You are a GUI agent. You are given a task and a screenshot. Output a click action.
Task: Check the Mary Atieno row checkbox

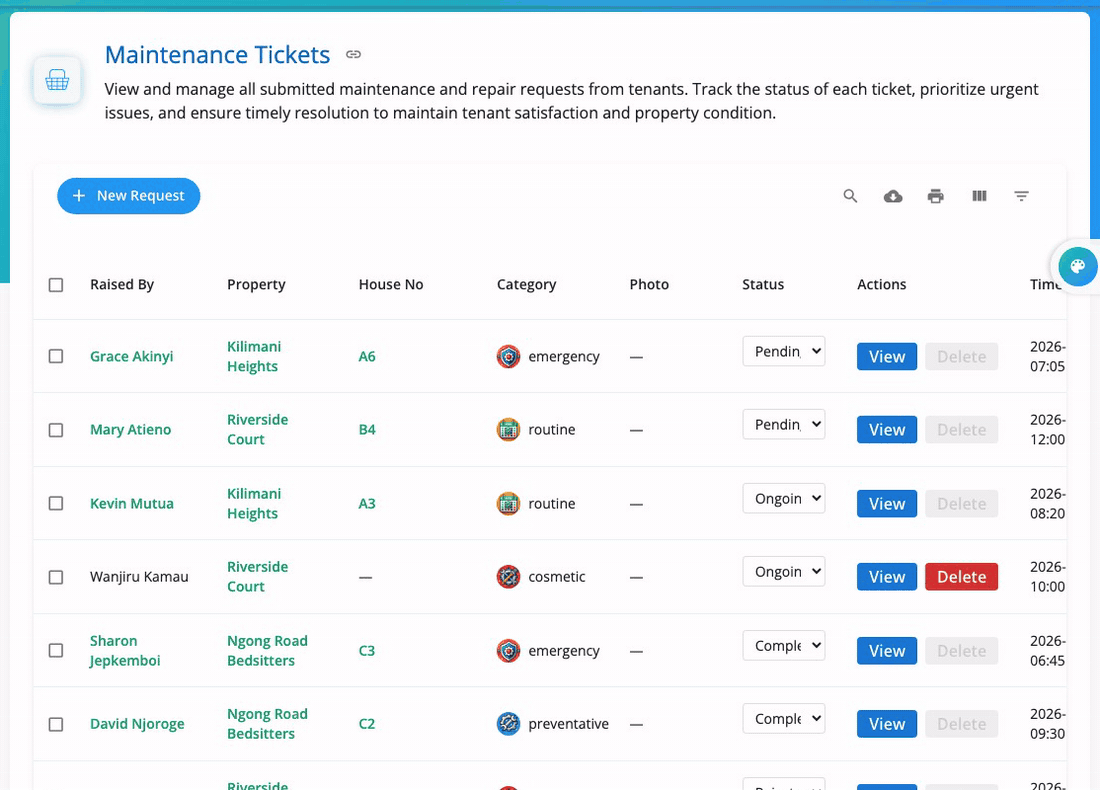click(56, 430)
